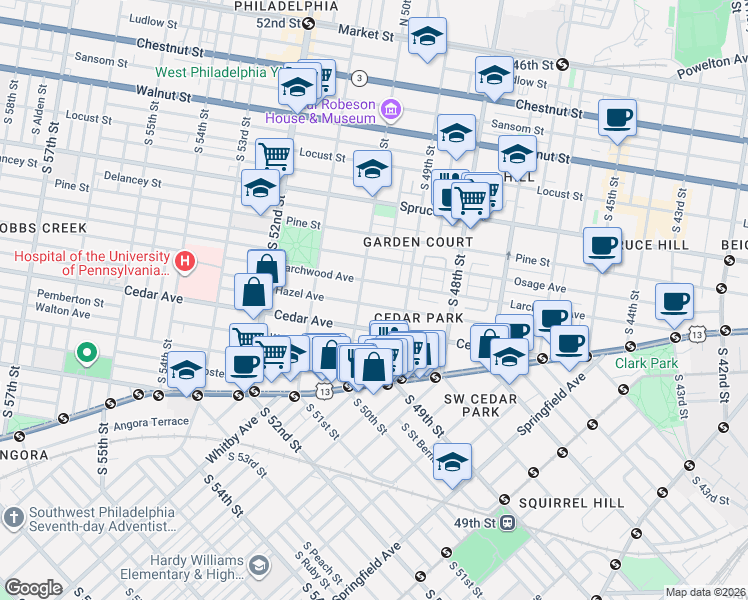Click Southwest Philadelphia Seventh-day Adventist label
This screenshot has height=600, width=748.
[102, 519]
